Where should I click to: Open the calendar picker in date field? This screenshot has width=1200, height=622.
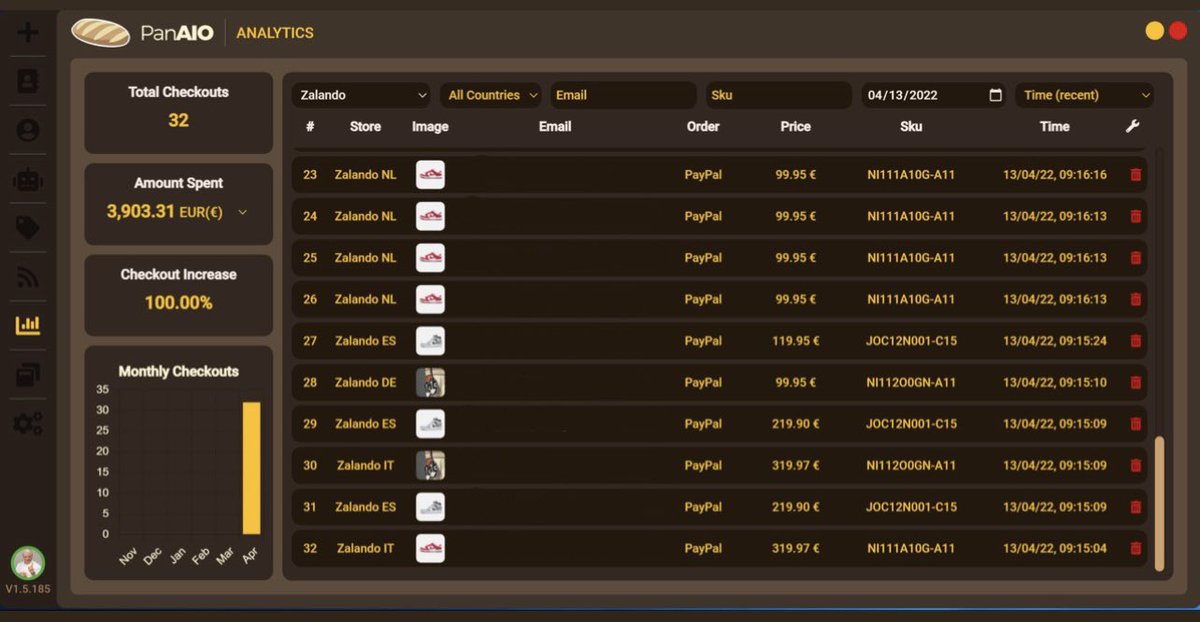[995, 95]
